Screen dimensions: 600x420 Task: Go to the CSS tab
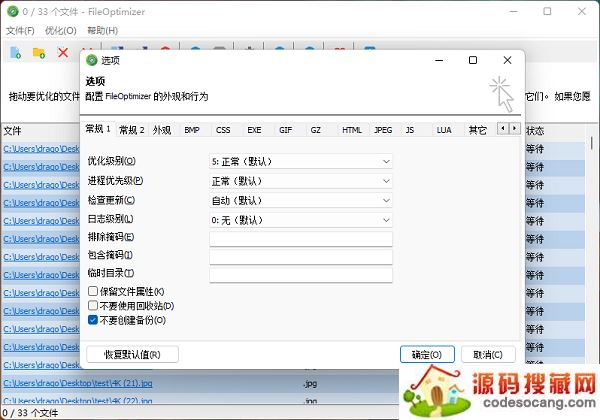tap(223, 130)
